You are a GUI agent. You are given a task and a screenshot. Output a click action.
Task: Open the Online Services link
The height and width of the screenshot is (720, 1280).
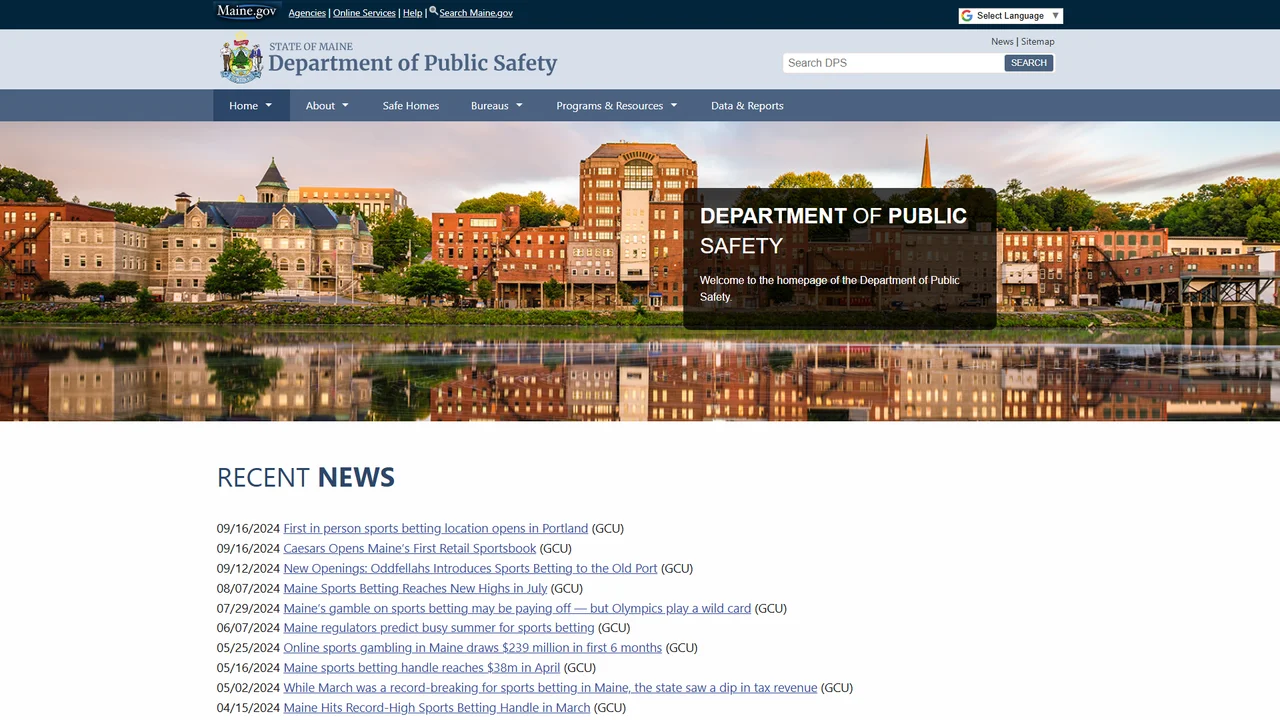[x=364, y=13]
